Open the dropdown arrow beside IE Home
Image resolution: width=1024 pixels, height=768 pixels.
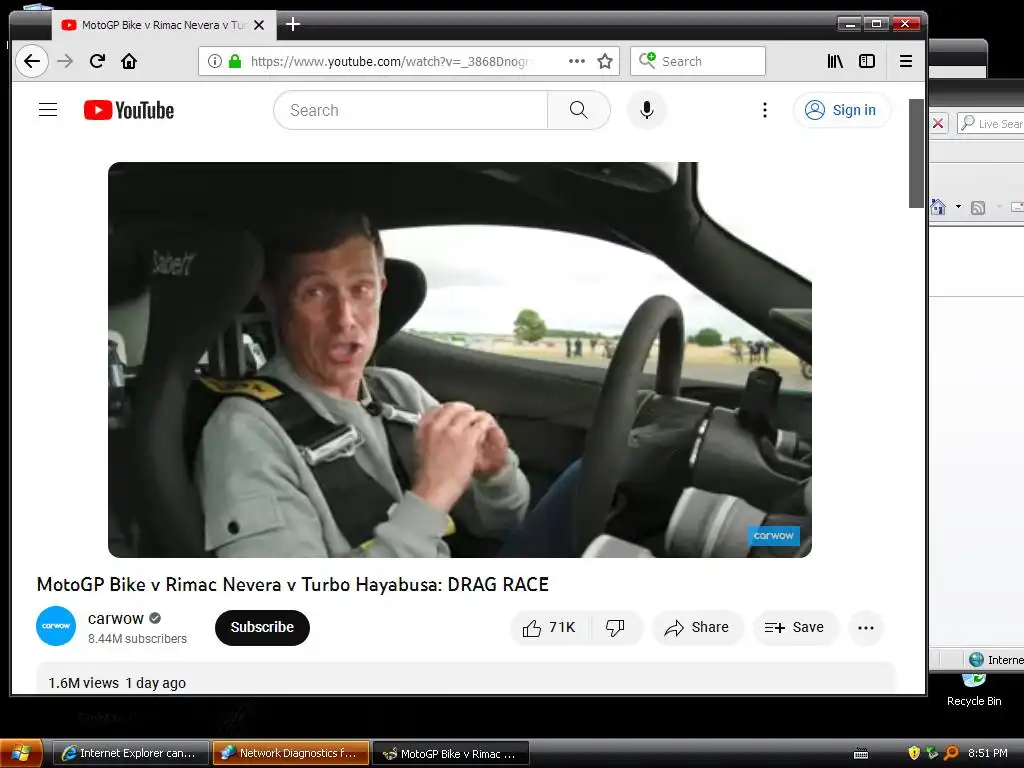pyautogui.click(x=958, y=207)
